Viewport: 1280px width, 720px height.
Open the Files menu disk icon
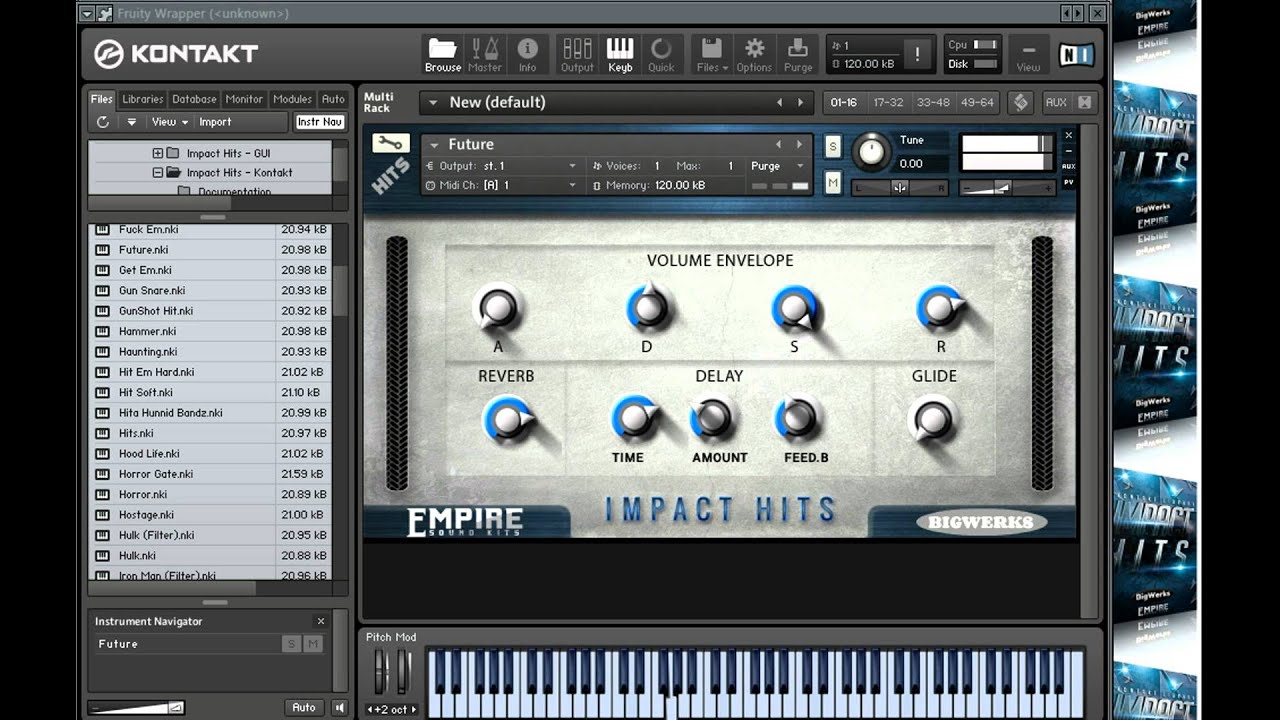tap(712, 53)
